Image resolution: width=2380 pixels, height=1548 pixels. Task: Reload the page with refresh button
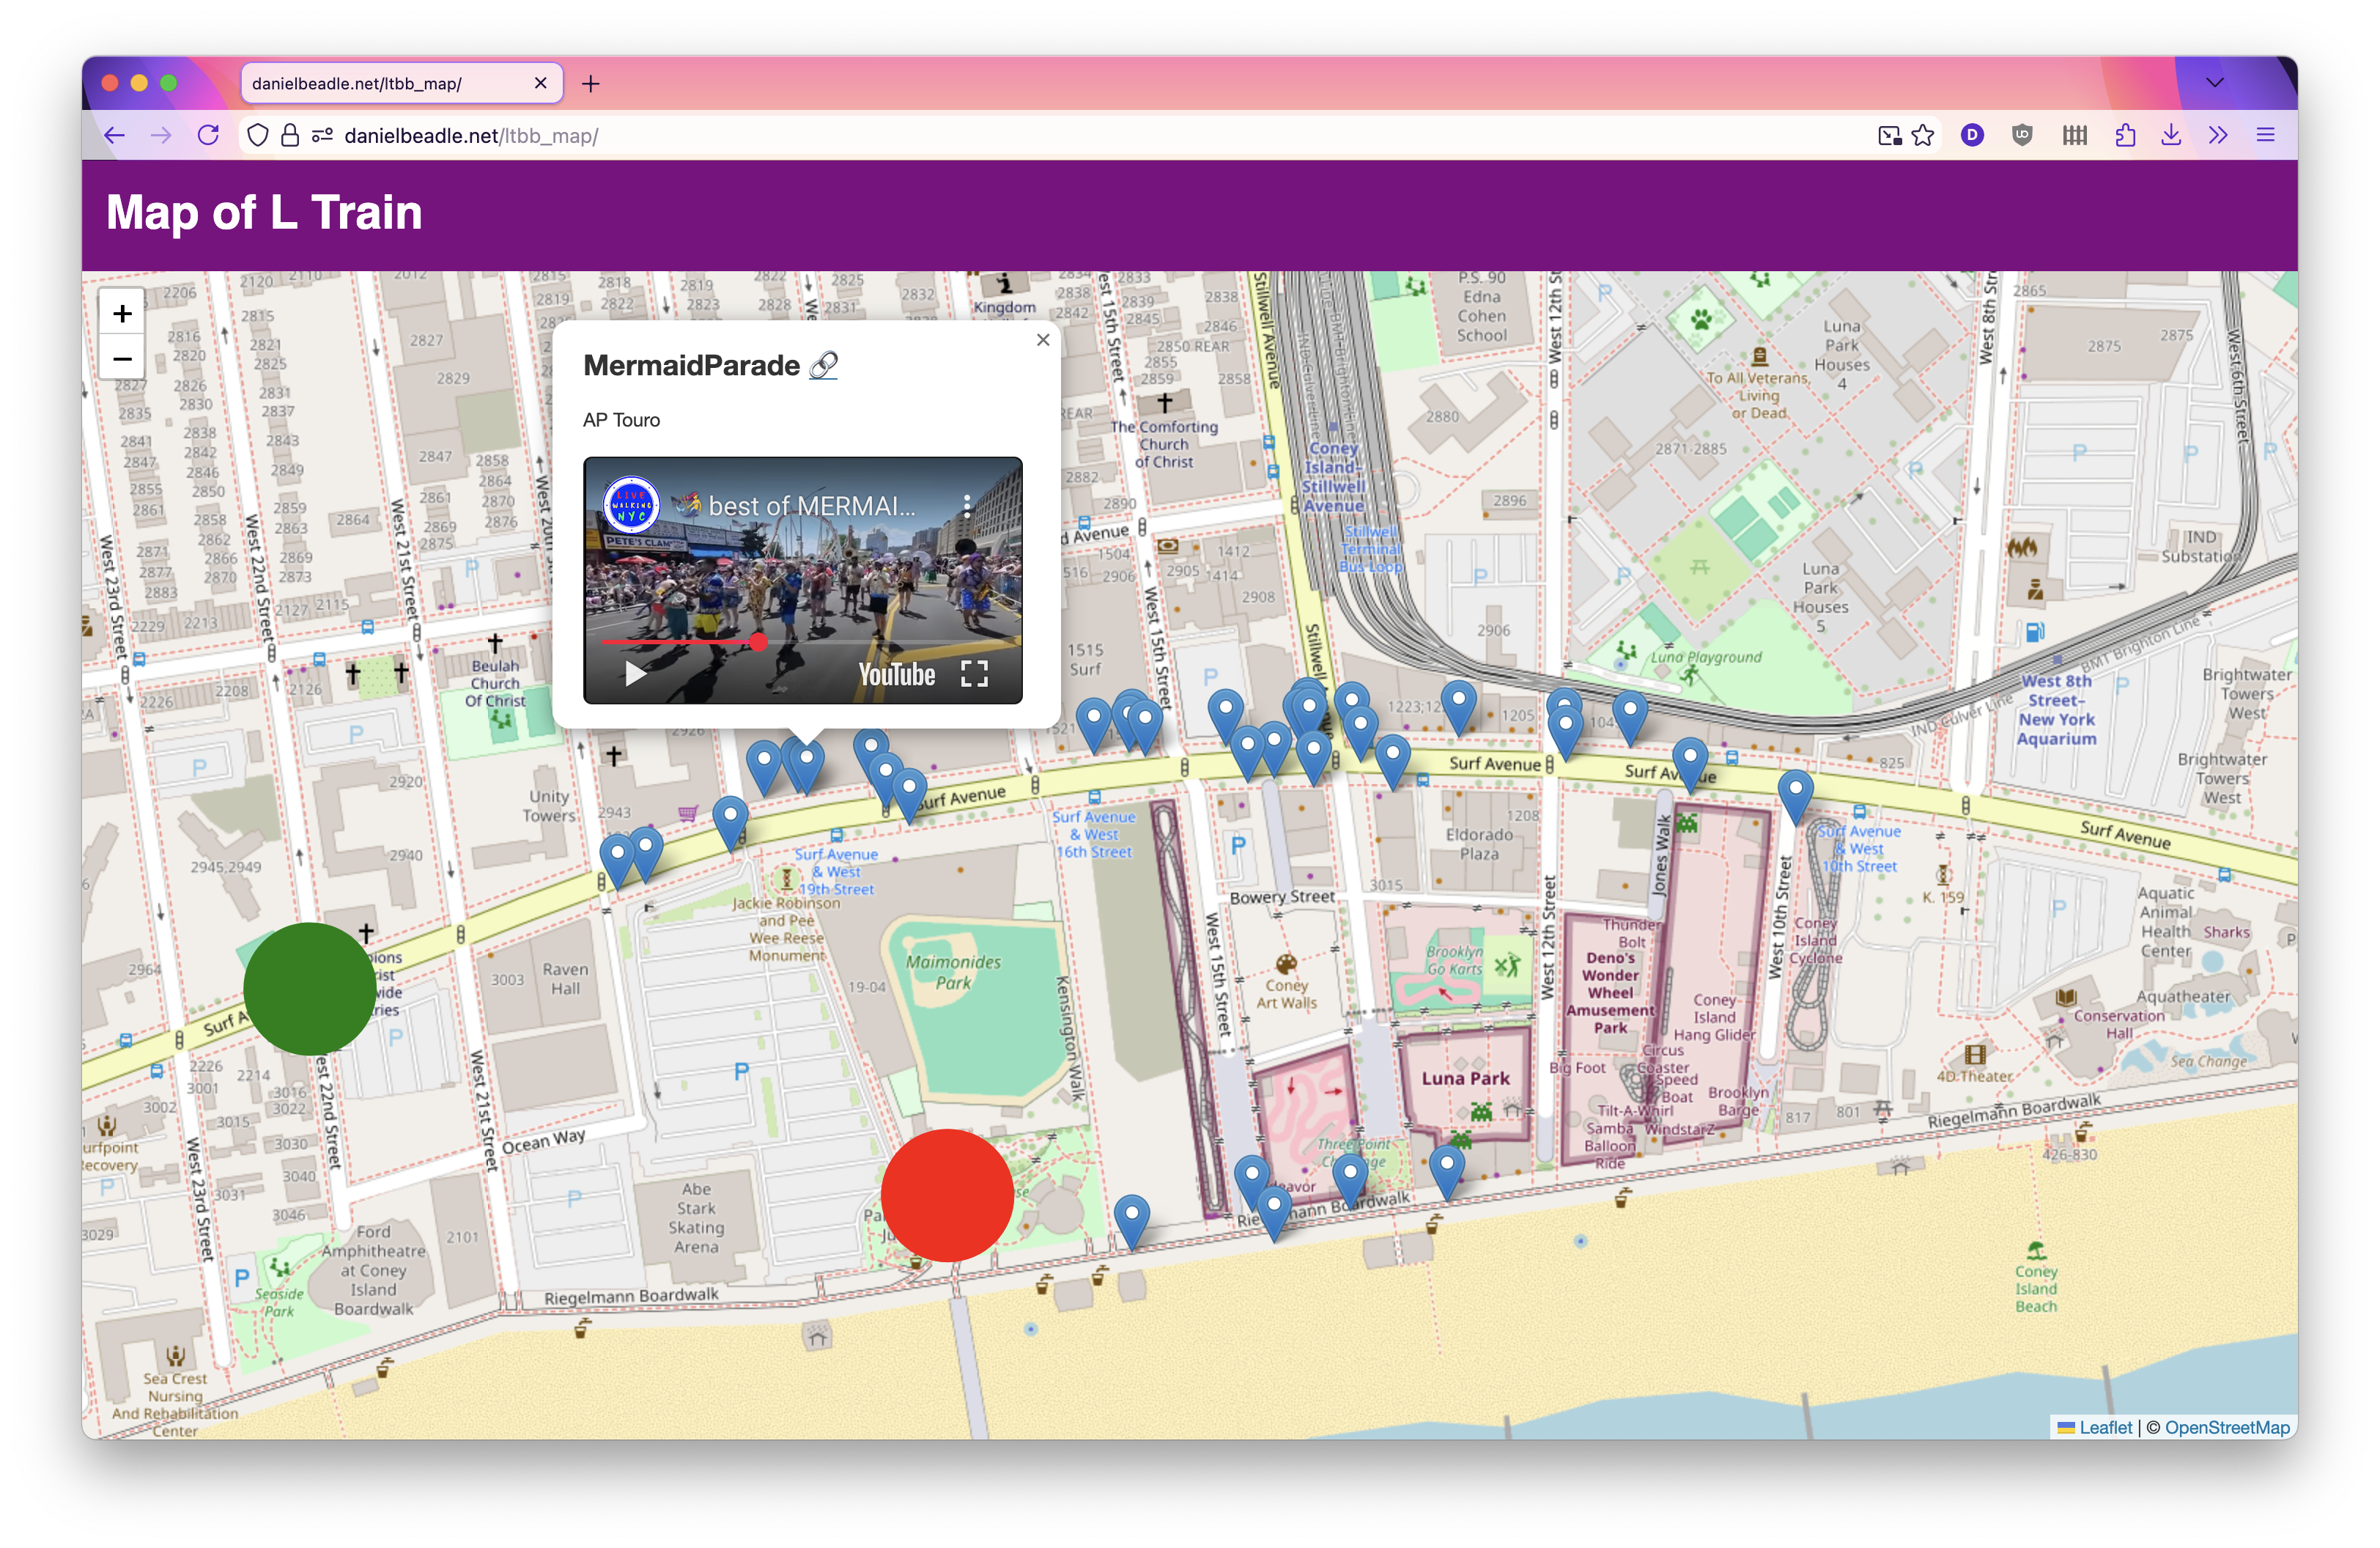click(x=208, y=135)
